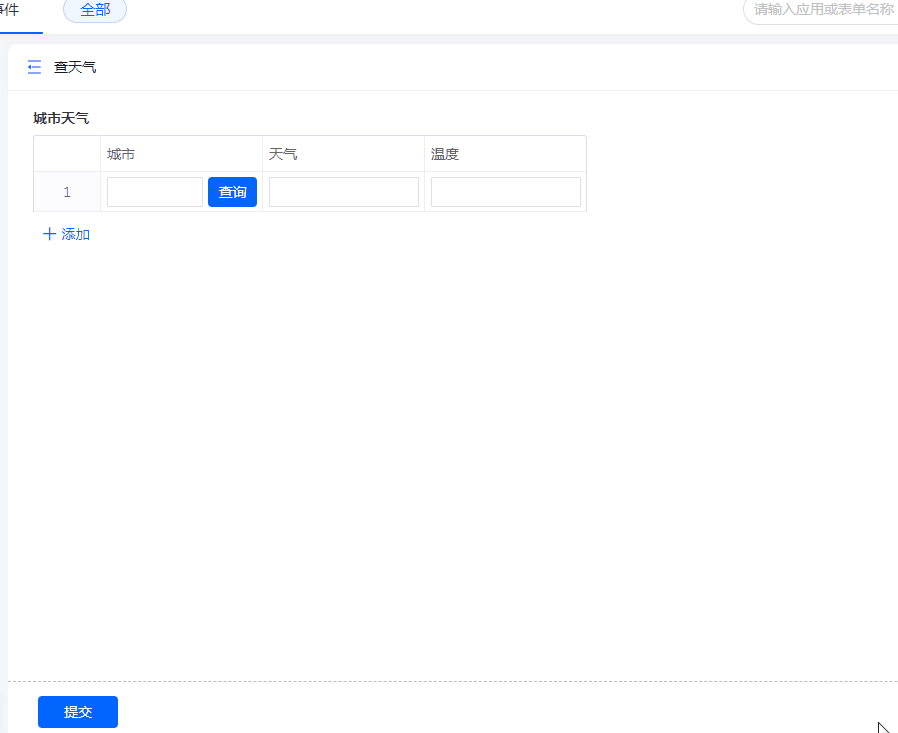The width and height of the screenshot is (898, 733).
Task: Click the 城市天气 section label
Action: (x=61, y=118)
